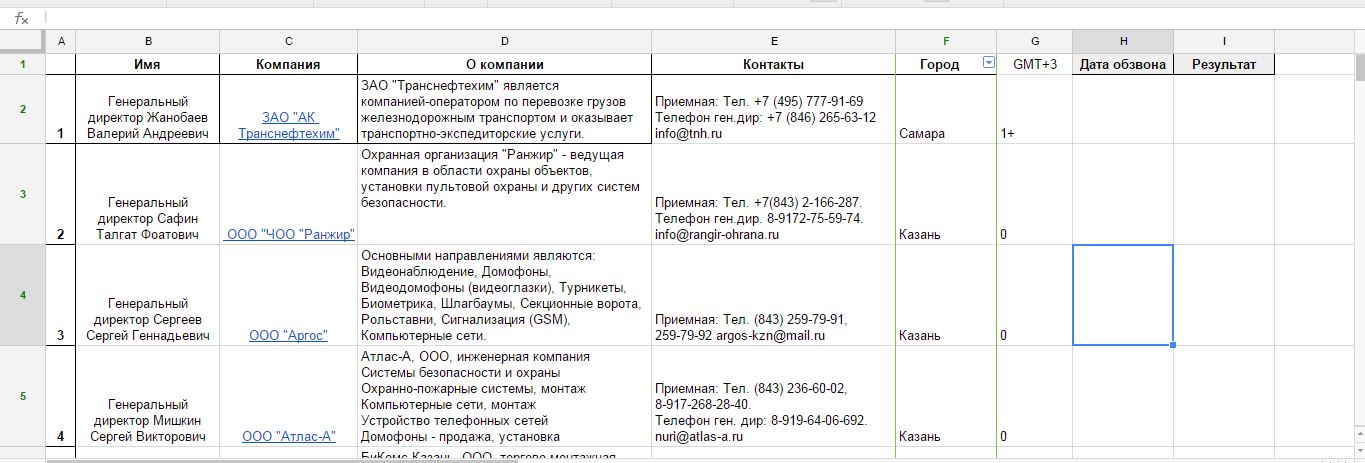Screen dimensions: 1365x463
Task: Click the Дата обзвона header cell
Action: click(x=1123, y=64)
